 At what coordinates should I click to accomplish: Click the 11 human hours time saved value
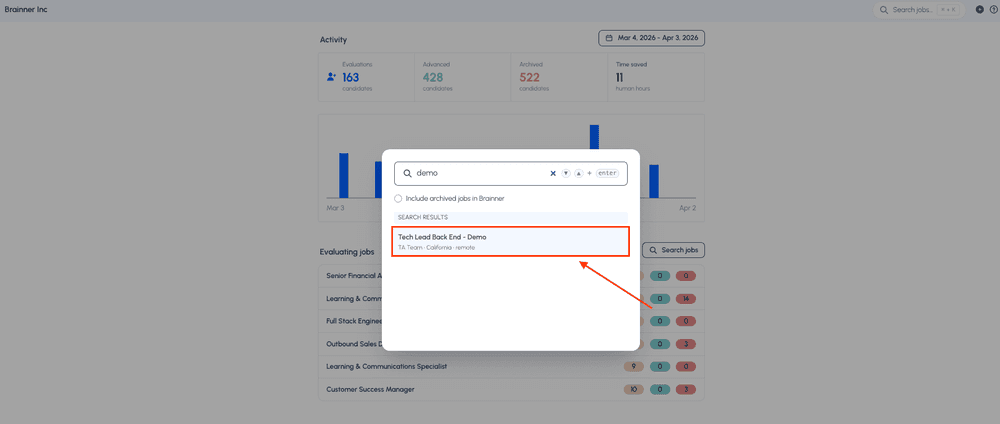pyautogui.click(x=619, y=77)
